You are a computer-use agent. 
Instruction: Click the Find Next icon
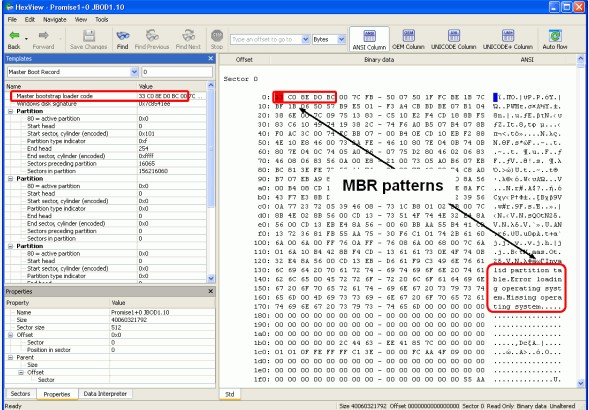188,36
